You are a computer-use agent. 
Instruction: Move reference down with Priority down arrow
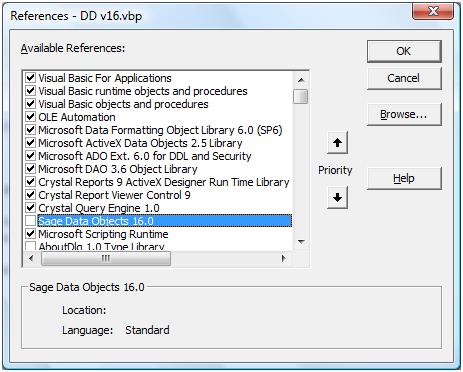coord(337,197)
